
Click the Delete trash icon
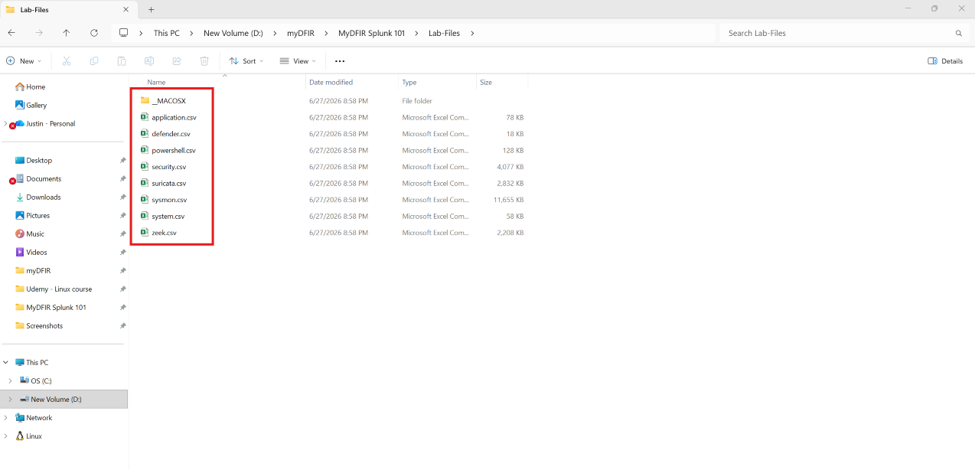coord(204,61)
